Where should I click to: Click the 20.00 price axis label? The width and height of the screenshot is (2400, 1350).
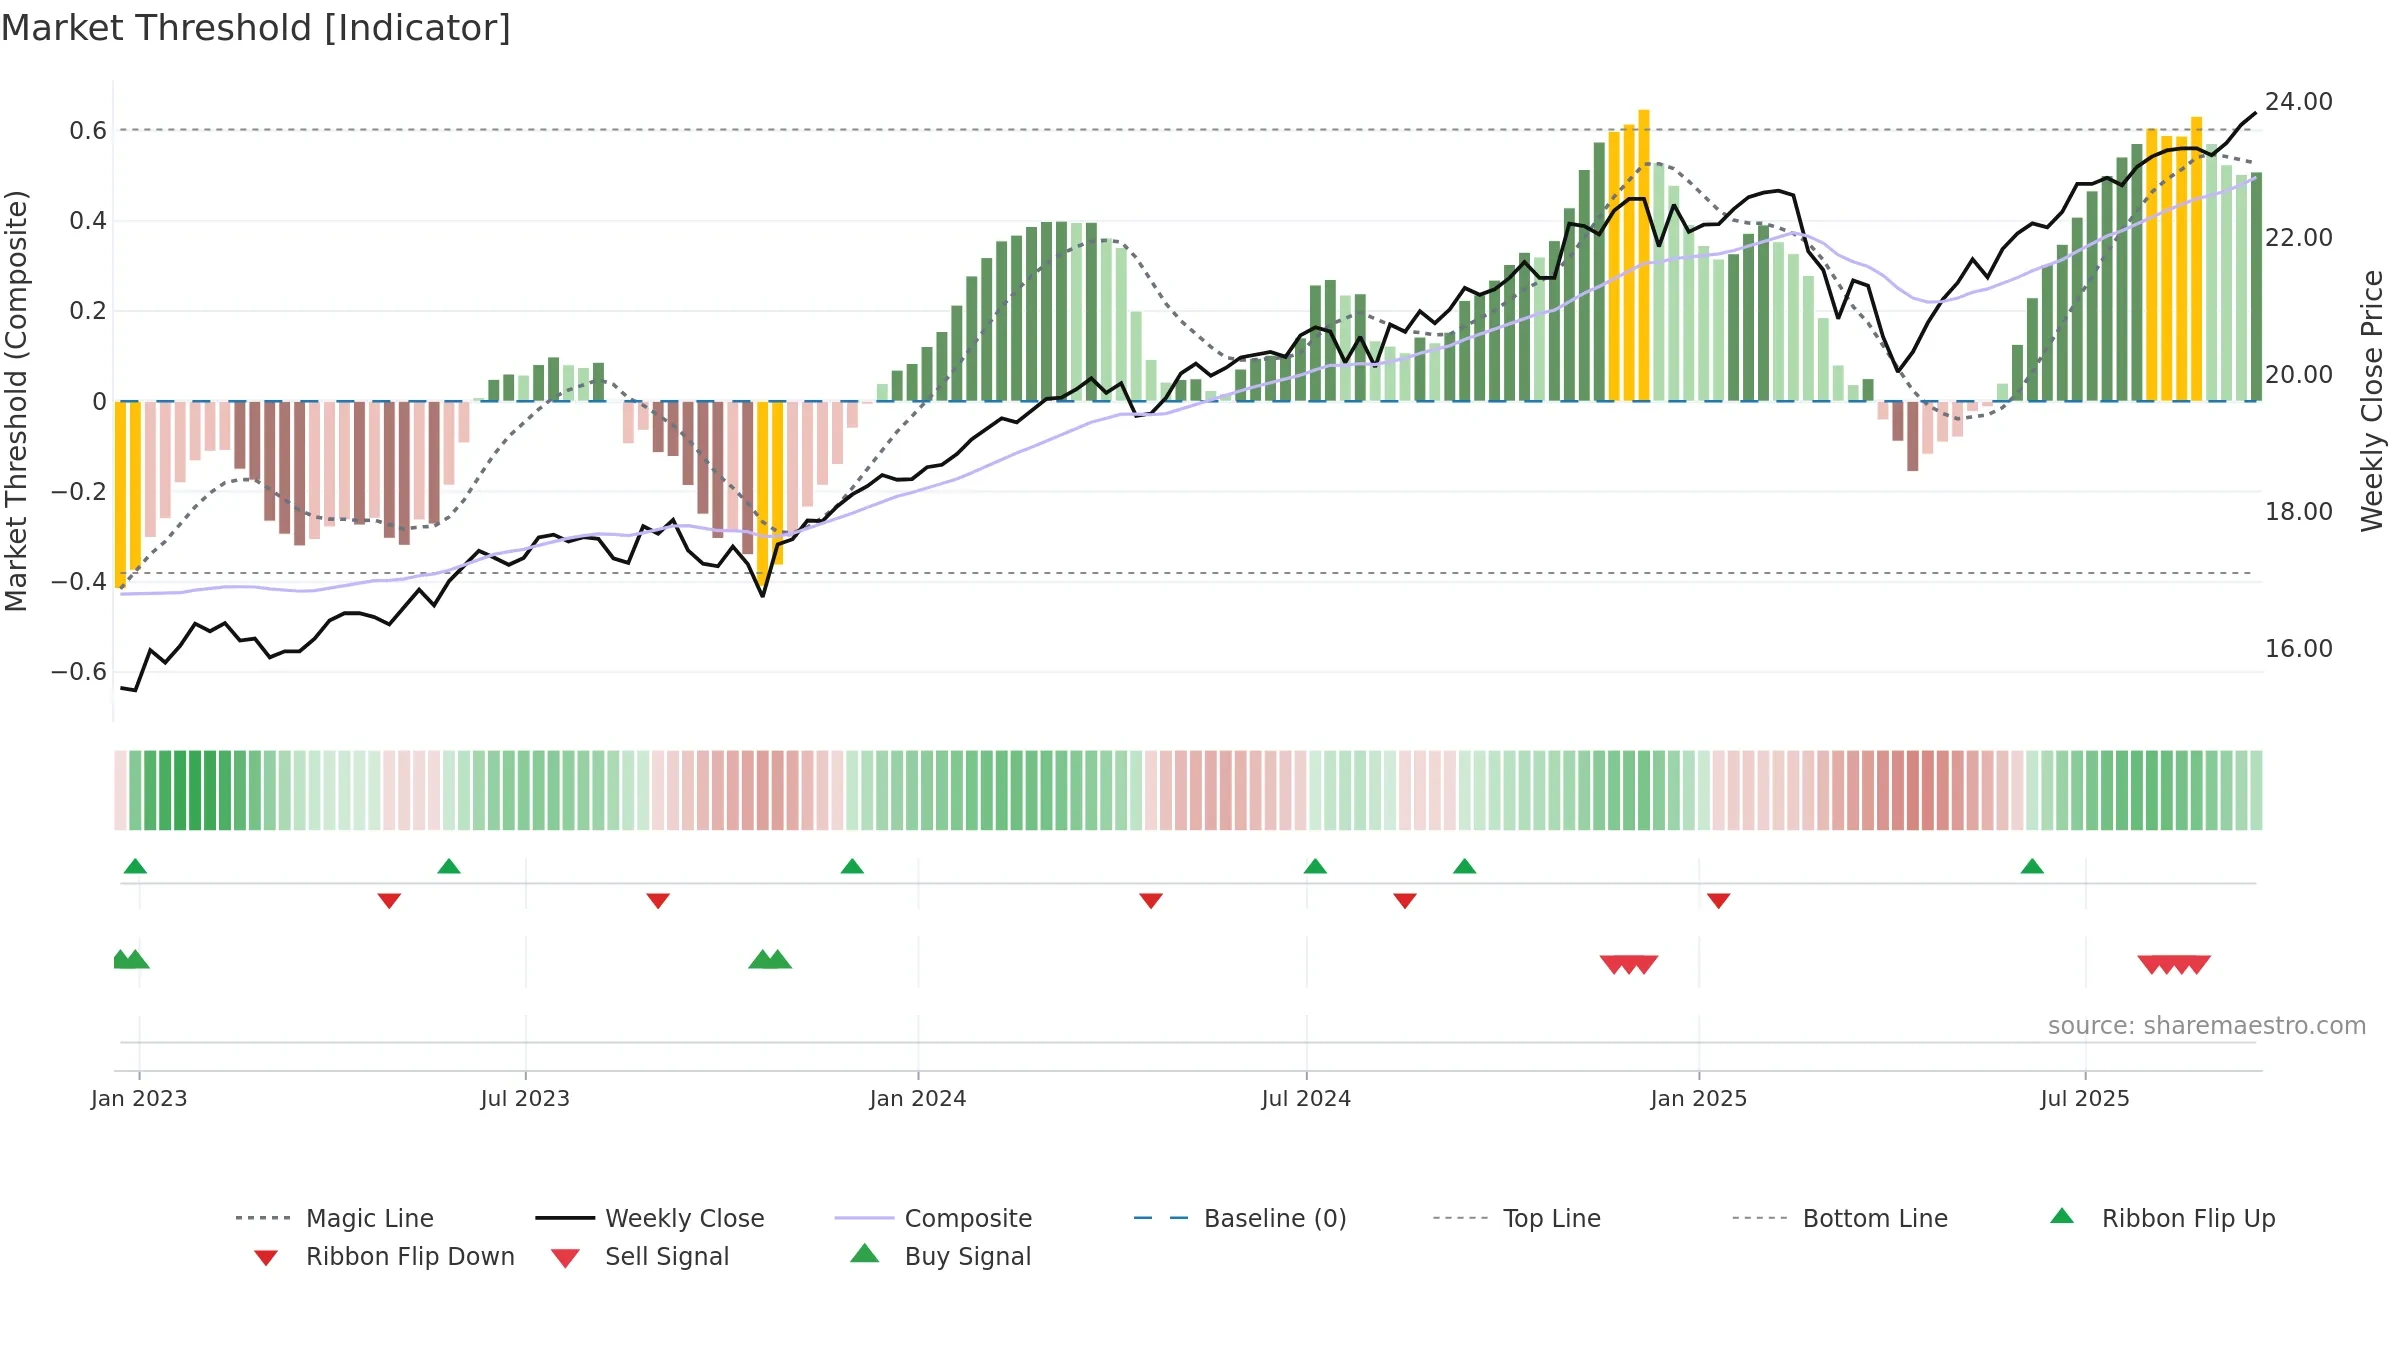pyautogui.click(x=2299, y=375)
